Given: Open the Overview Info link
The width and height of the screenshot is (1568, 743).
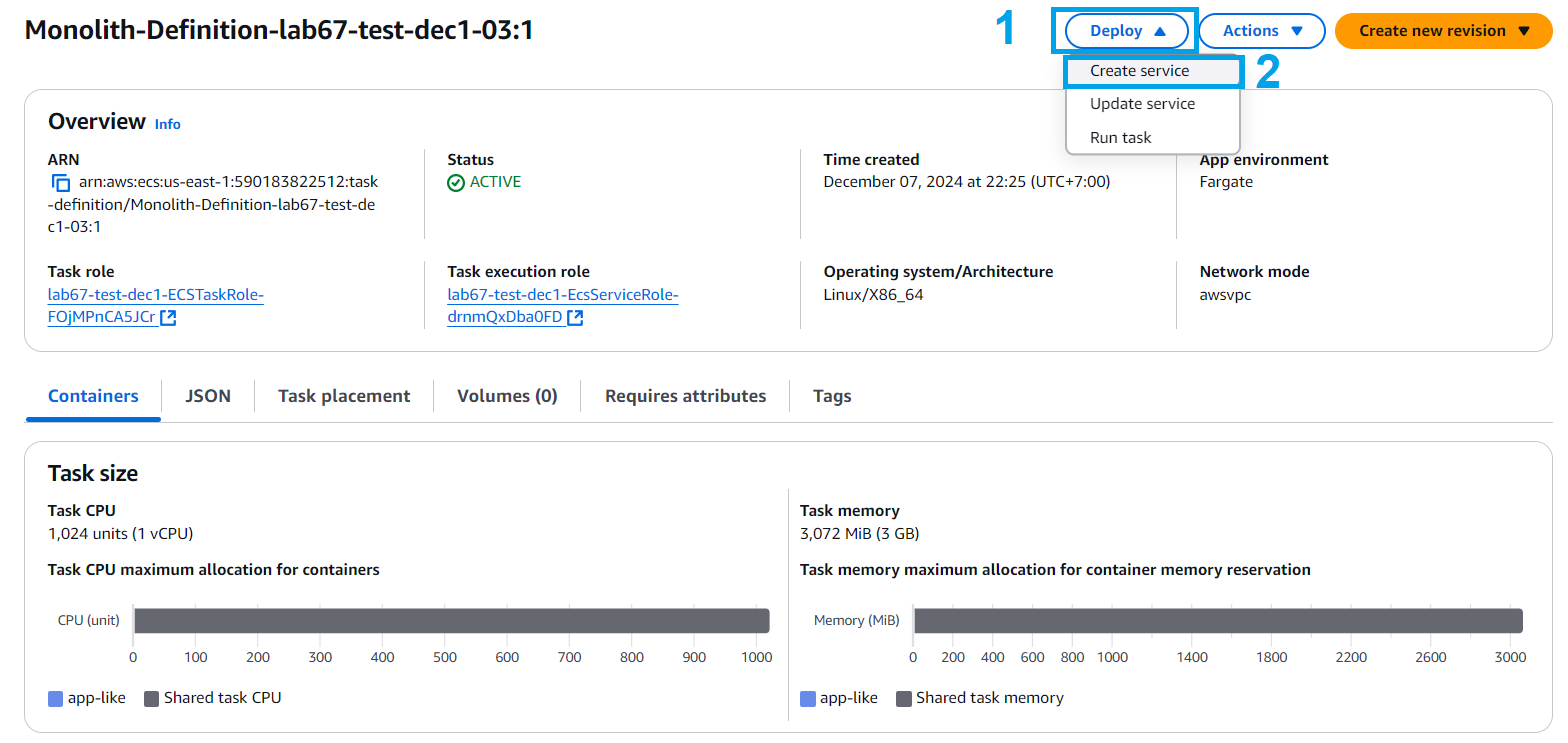Looking at the screenshot, I should (168, 124).
